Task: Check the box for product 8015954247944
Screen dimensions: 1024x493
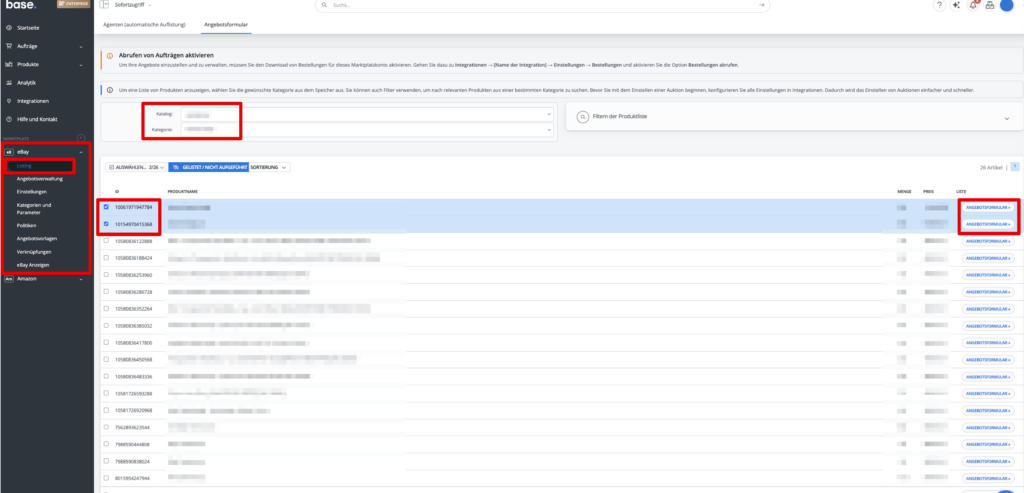Action: tap(106, 479)
